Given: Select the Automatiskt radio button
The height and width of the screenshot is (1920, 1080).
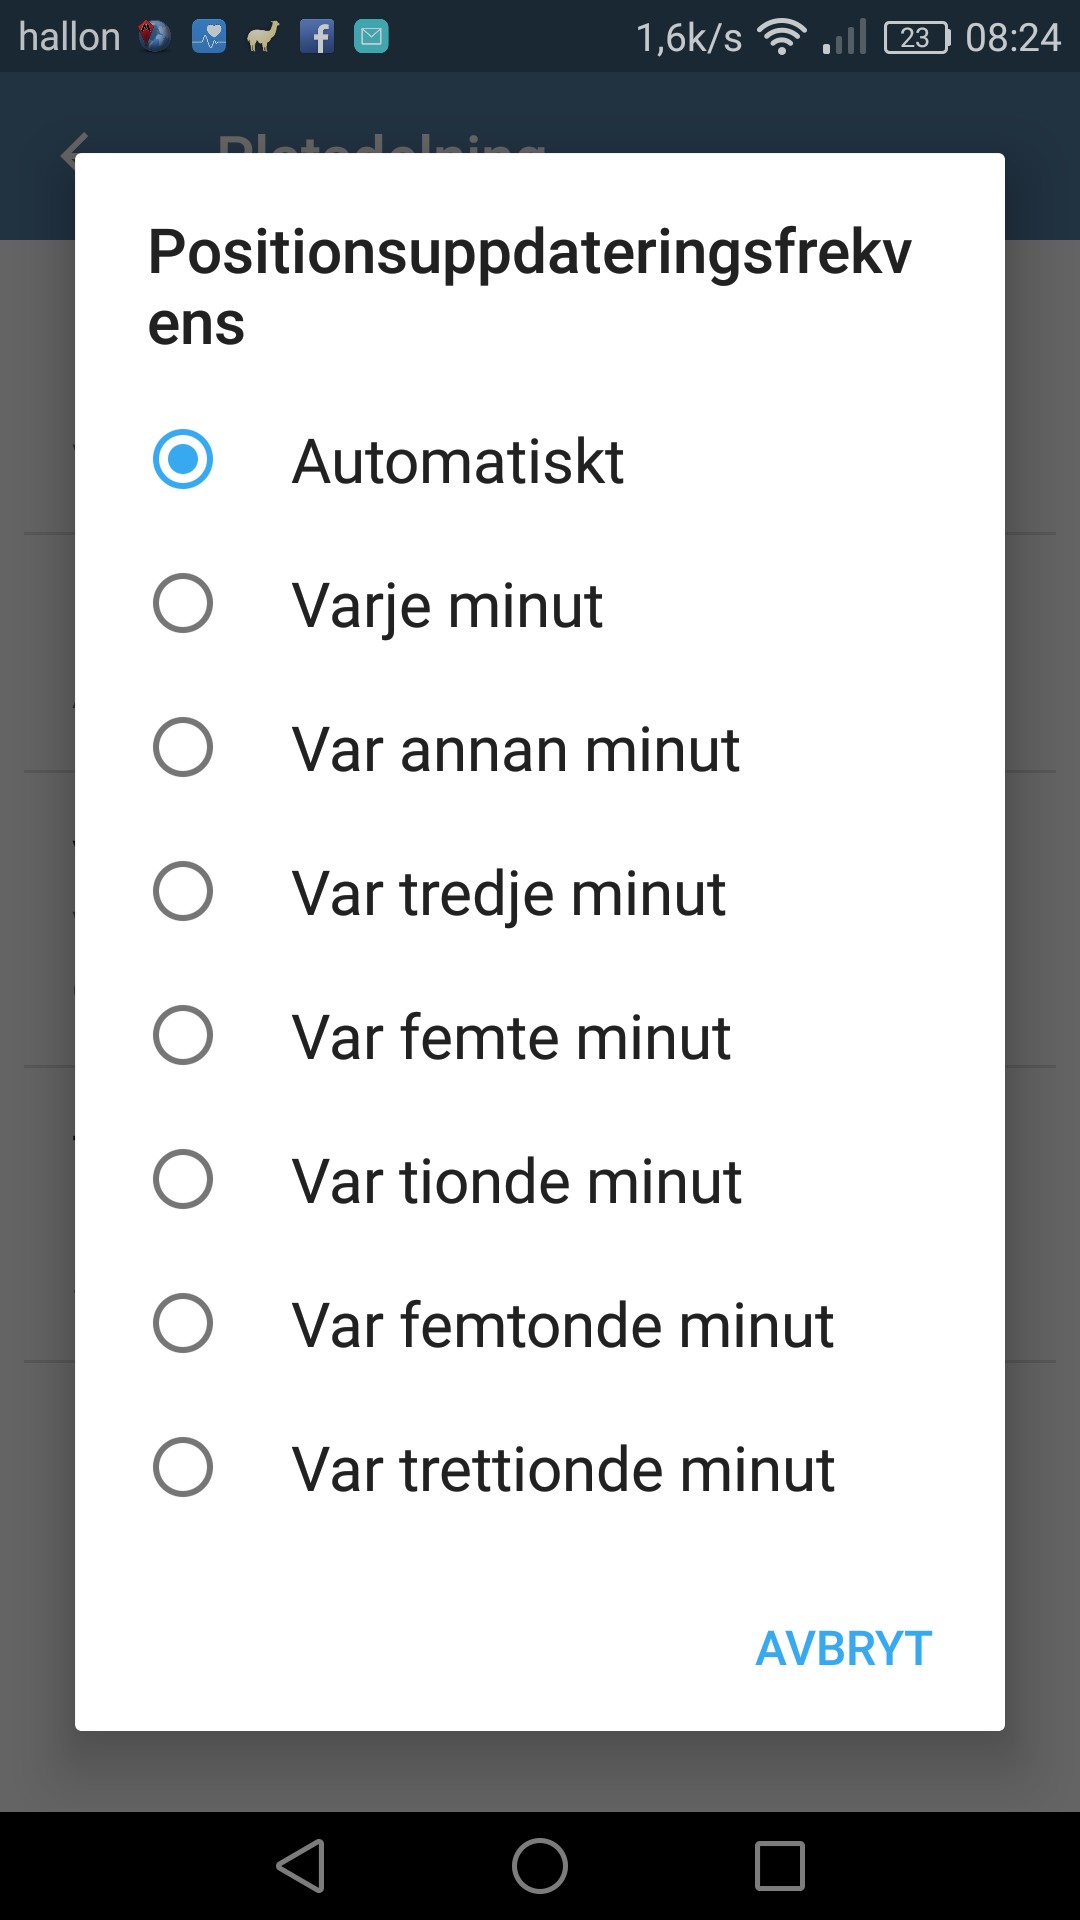Looking at the screenshot, I should pos(183,460).
